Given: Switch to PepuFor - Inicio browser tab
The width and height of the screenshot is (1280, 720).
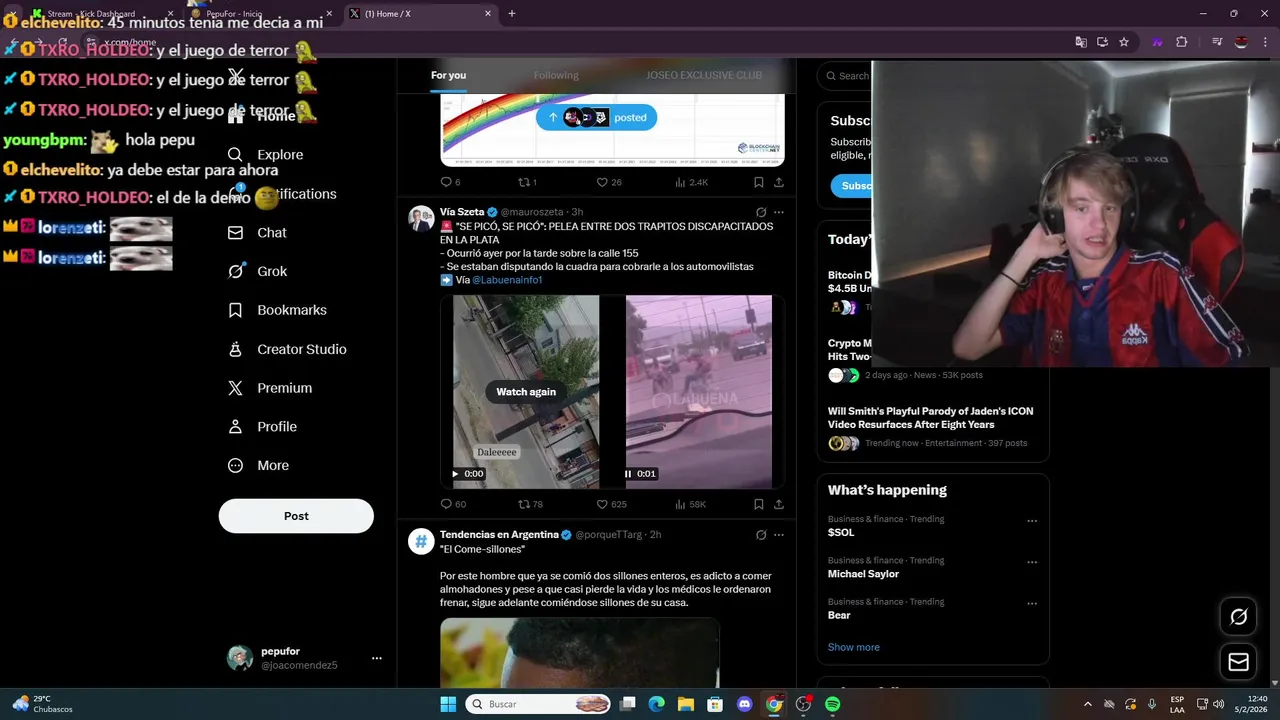Looking at the screenshot, I should 260,13.
